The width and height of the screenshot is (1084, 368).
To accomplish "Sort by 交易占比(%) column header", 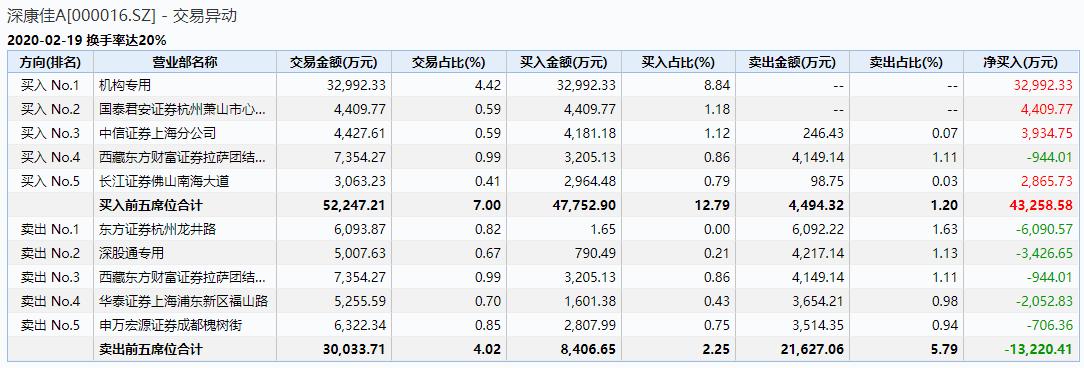I will pos(449,62).
